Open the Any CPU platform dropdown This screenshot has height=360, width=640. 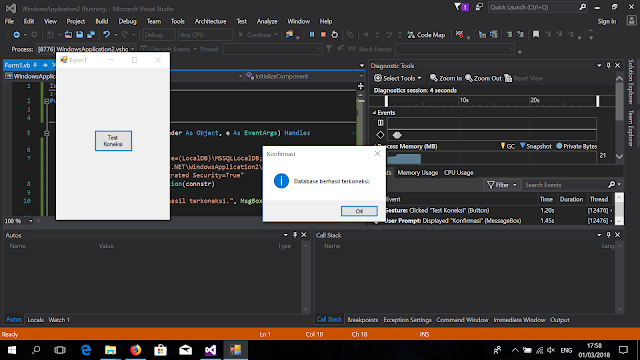(x=205, y=35)
